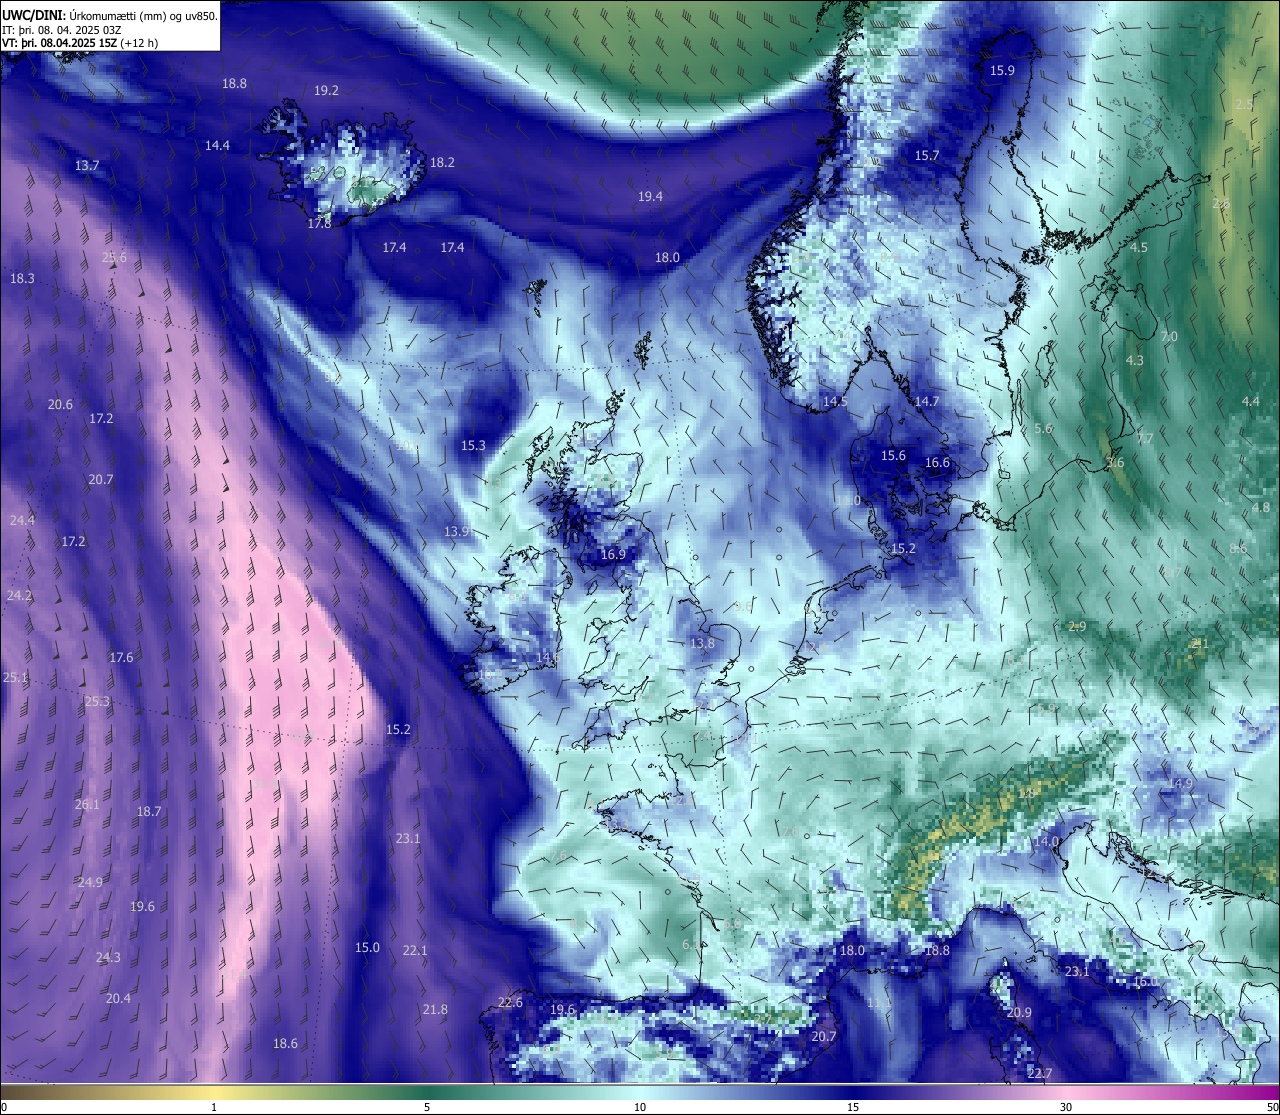
Task: Select the VT þri. 08.04.2025 15Z line
Action: tap(80, 43)
